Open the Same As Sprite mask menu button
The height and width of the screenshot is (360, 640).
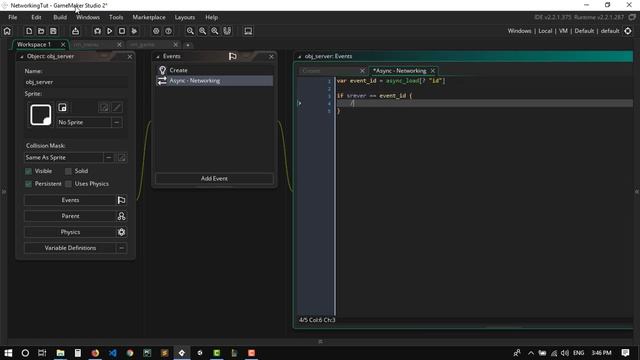pyautogui.click(x=109, y=158)
